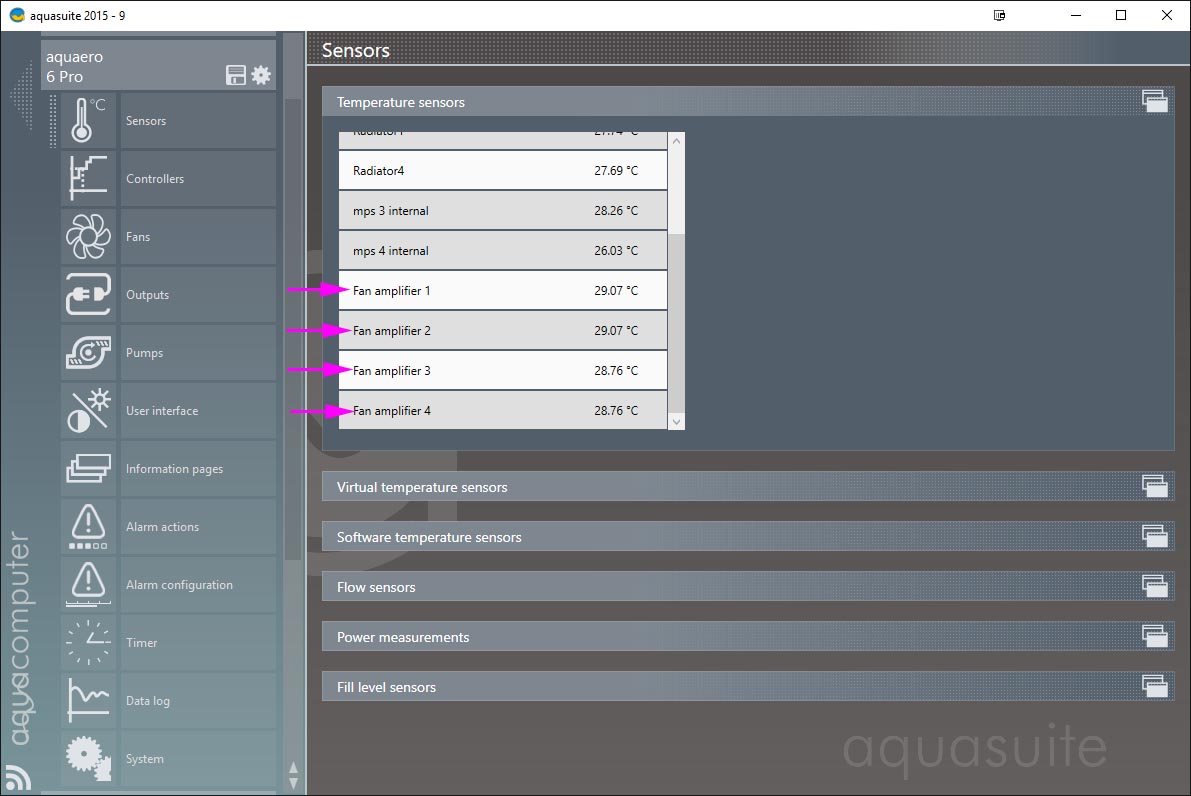Select the mps 3 internal sensor row
The width and height of the screenshot is (1191, 796).
click(x=502, y=211)
